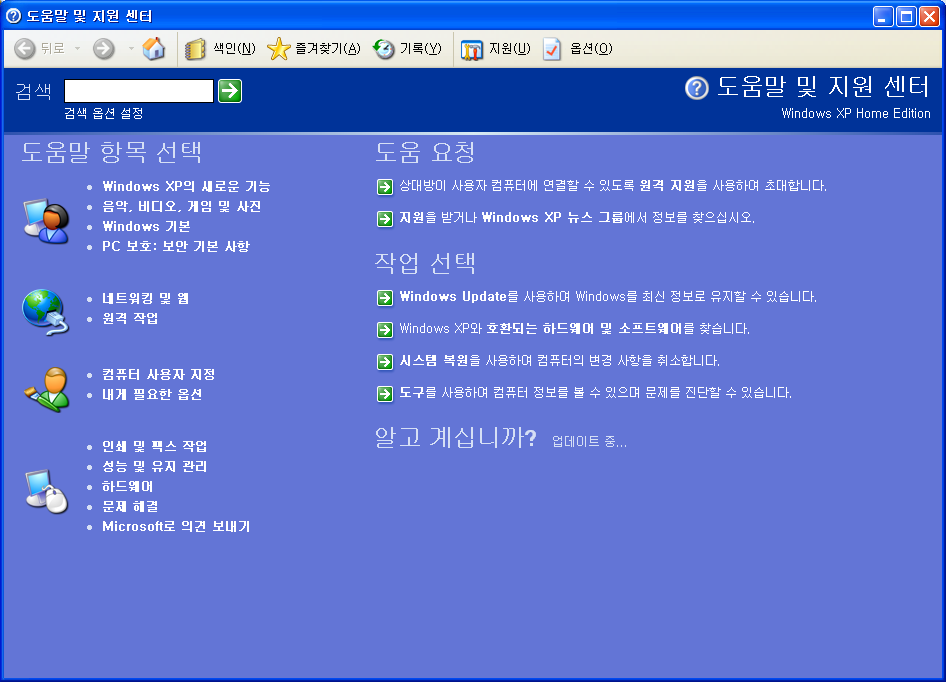Open the Windows XP 뉴스 그룹 support link
The height and width of the screenshot is (682, 946).
577,217
